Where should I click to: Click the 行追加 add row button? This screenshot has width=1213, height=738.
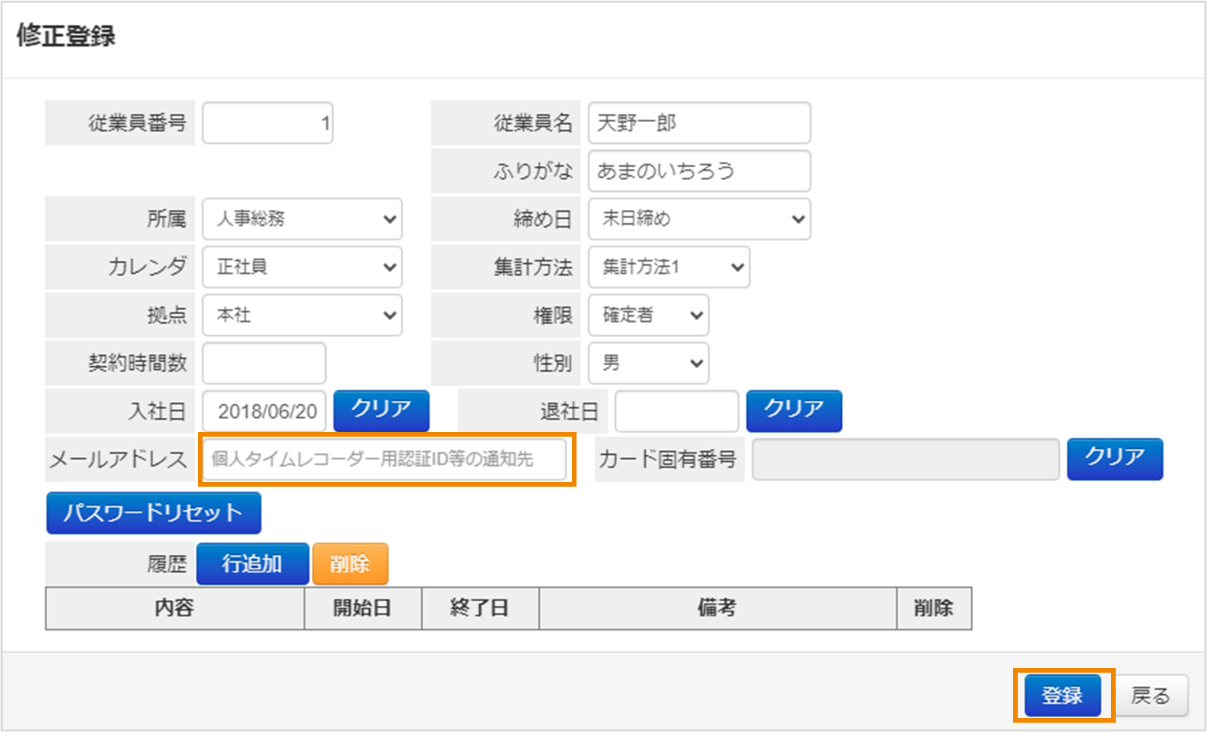252,562
